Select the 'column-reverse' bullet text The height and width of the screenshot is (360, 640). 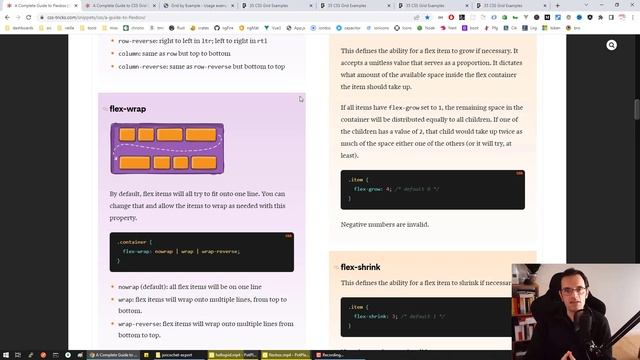tap(202, 67)
